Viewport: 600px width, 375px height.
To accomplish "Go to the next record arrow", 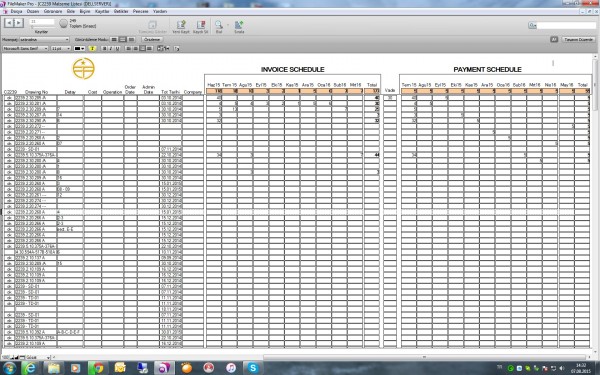I will [18, 23].
